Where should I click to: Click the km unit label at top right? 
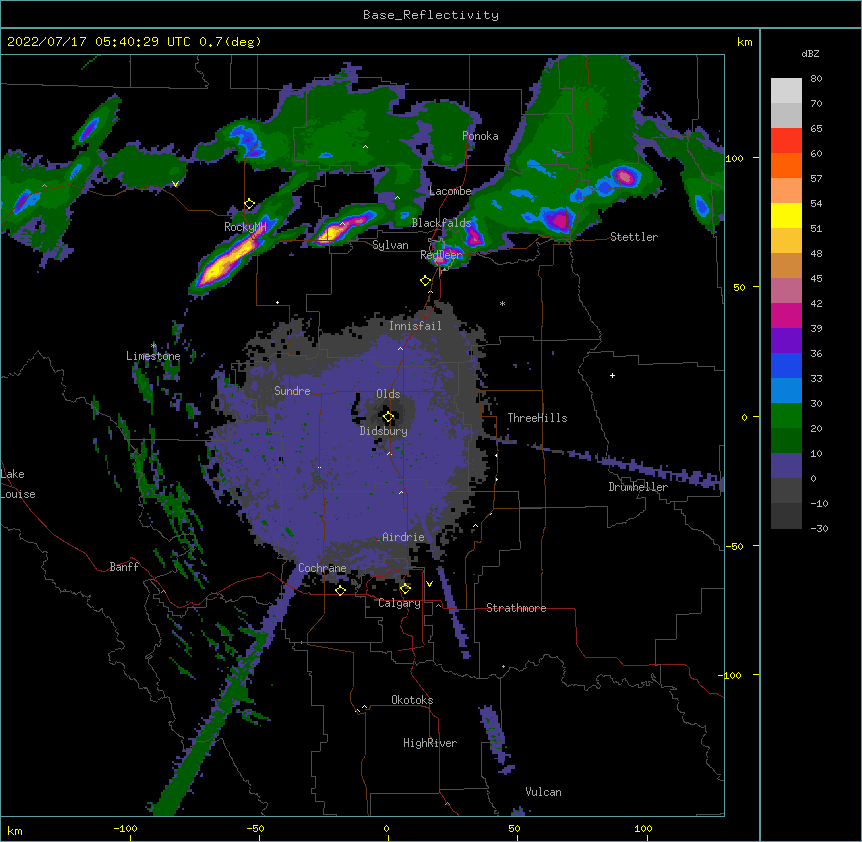tap(745, 42)
